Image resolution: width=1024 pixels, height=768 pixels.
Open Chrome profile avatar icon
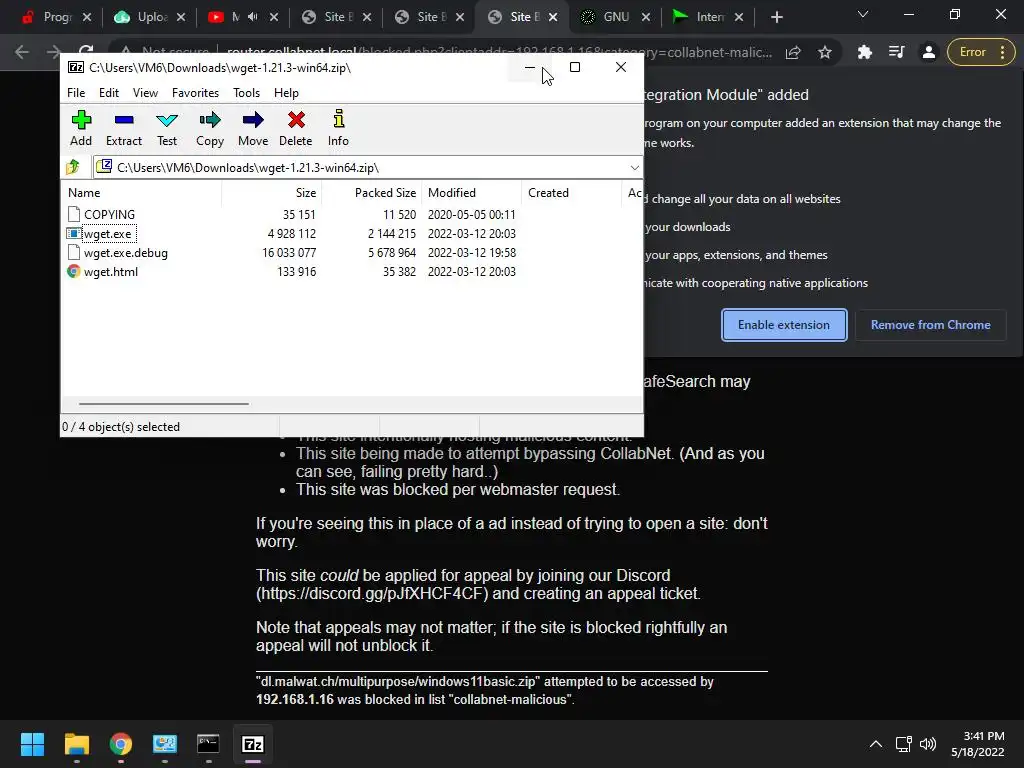(x=928, y=52)
